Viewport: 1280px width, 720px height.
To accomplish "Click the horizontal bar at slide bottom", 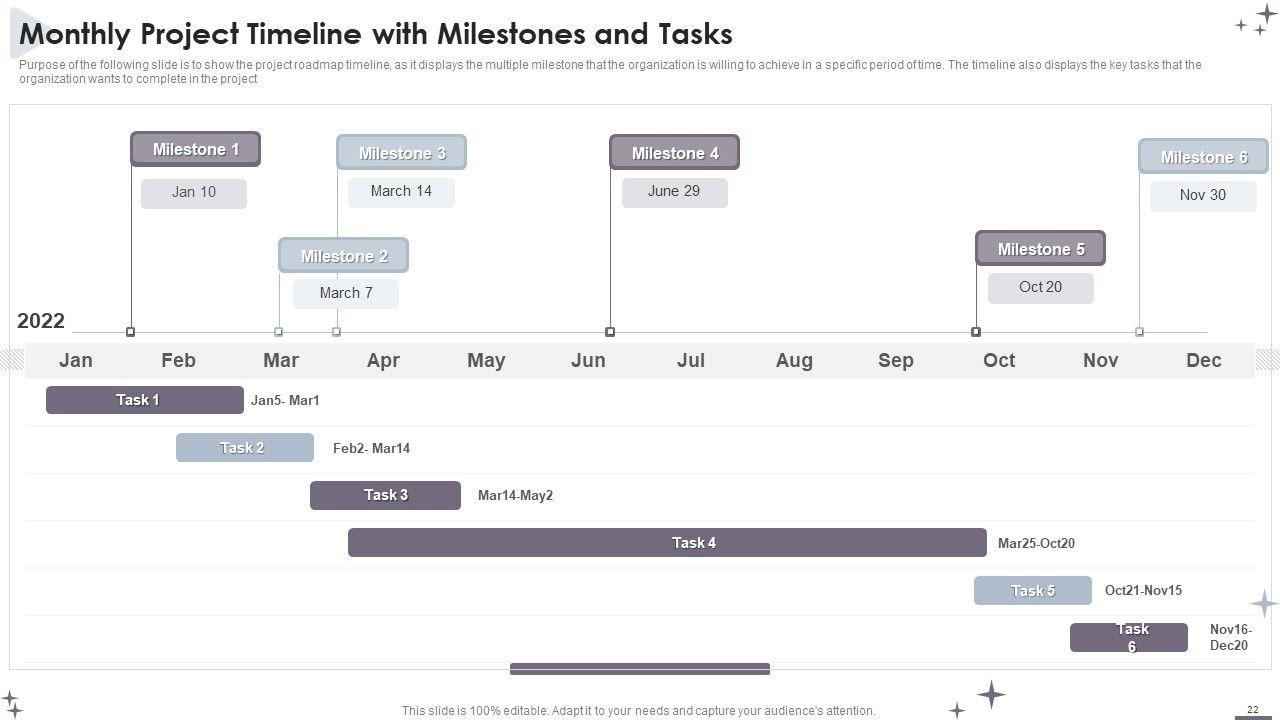I will tap(640, 669).
